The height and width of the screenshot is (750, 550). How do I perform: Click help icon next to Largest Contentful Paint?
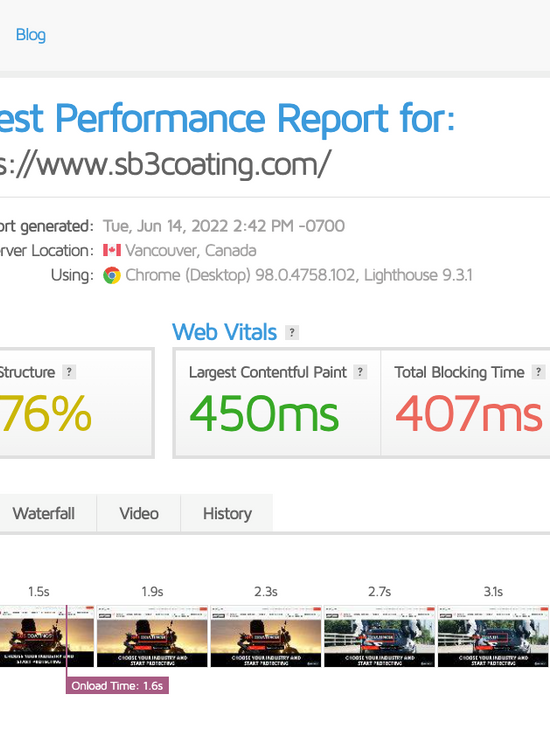click(x=360, y=372)
